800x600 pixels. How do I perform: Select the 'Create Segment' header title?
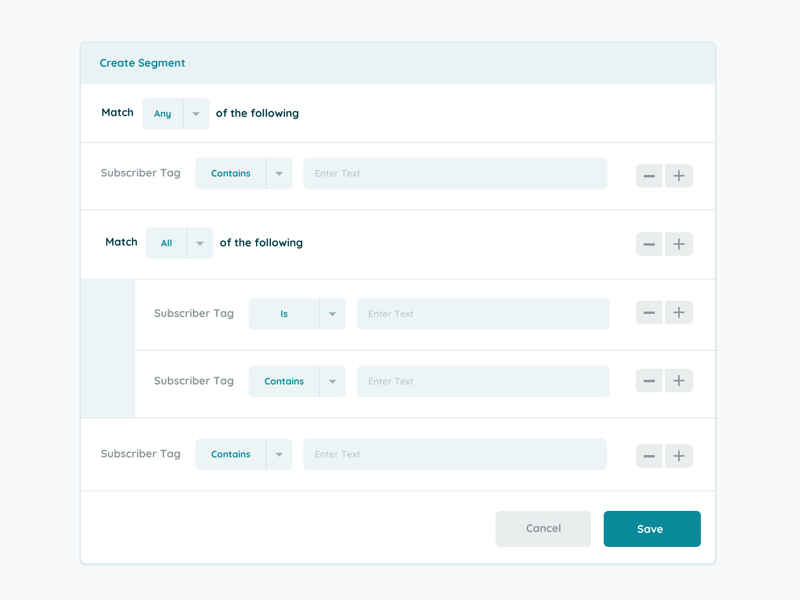pyautogui.click(x=142, y=62)
